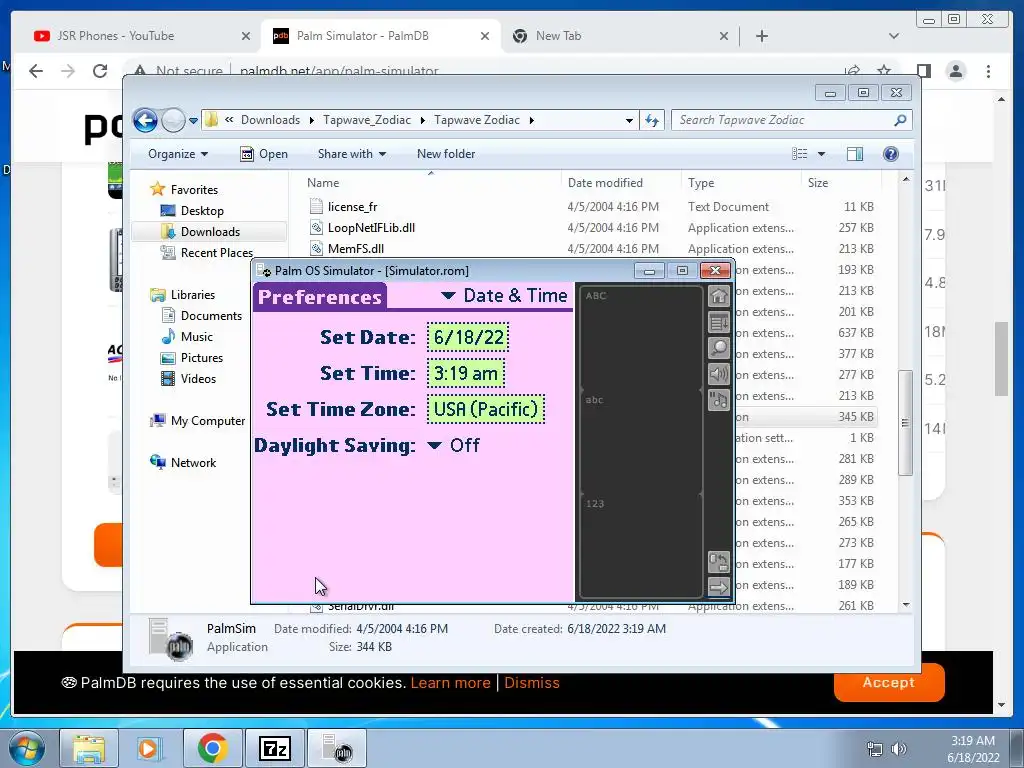Open the Chrome three-dot menu

pos(988,71)
